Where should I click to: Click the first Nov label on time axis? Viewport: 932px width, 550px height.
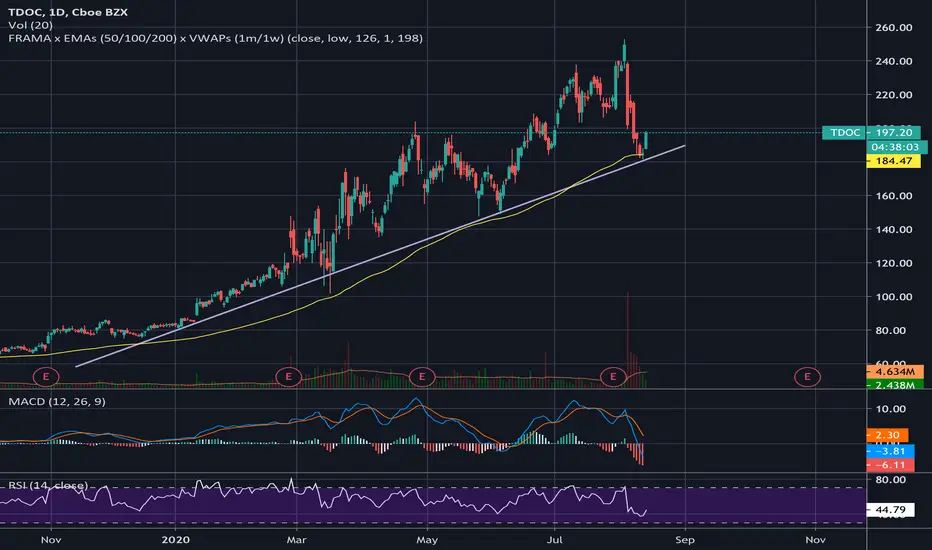[51, 540]
